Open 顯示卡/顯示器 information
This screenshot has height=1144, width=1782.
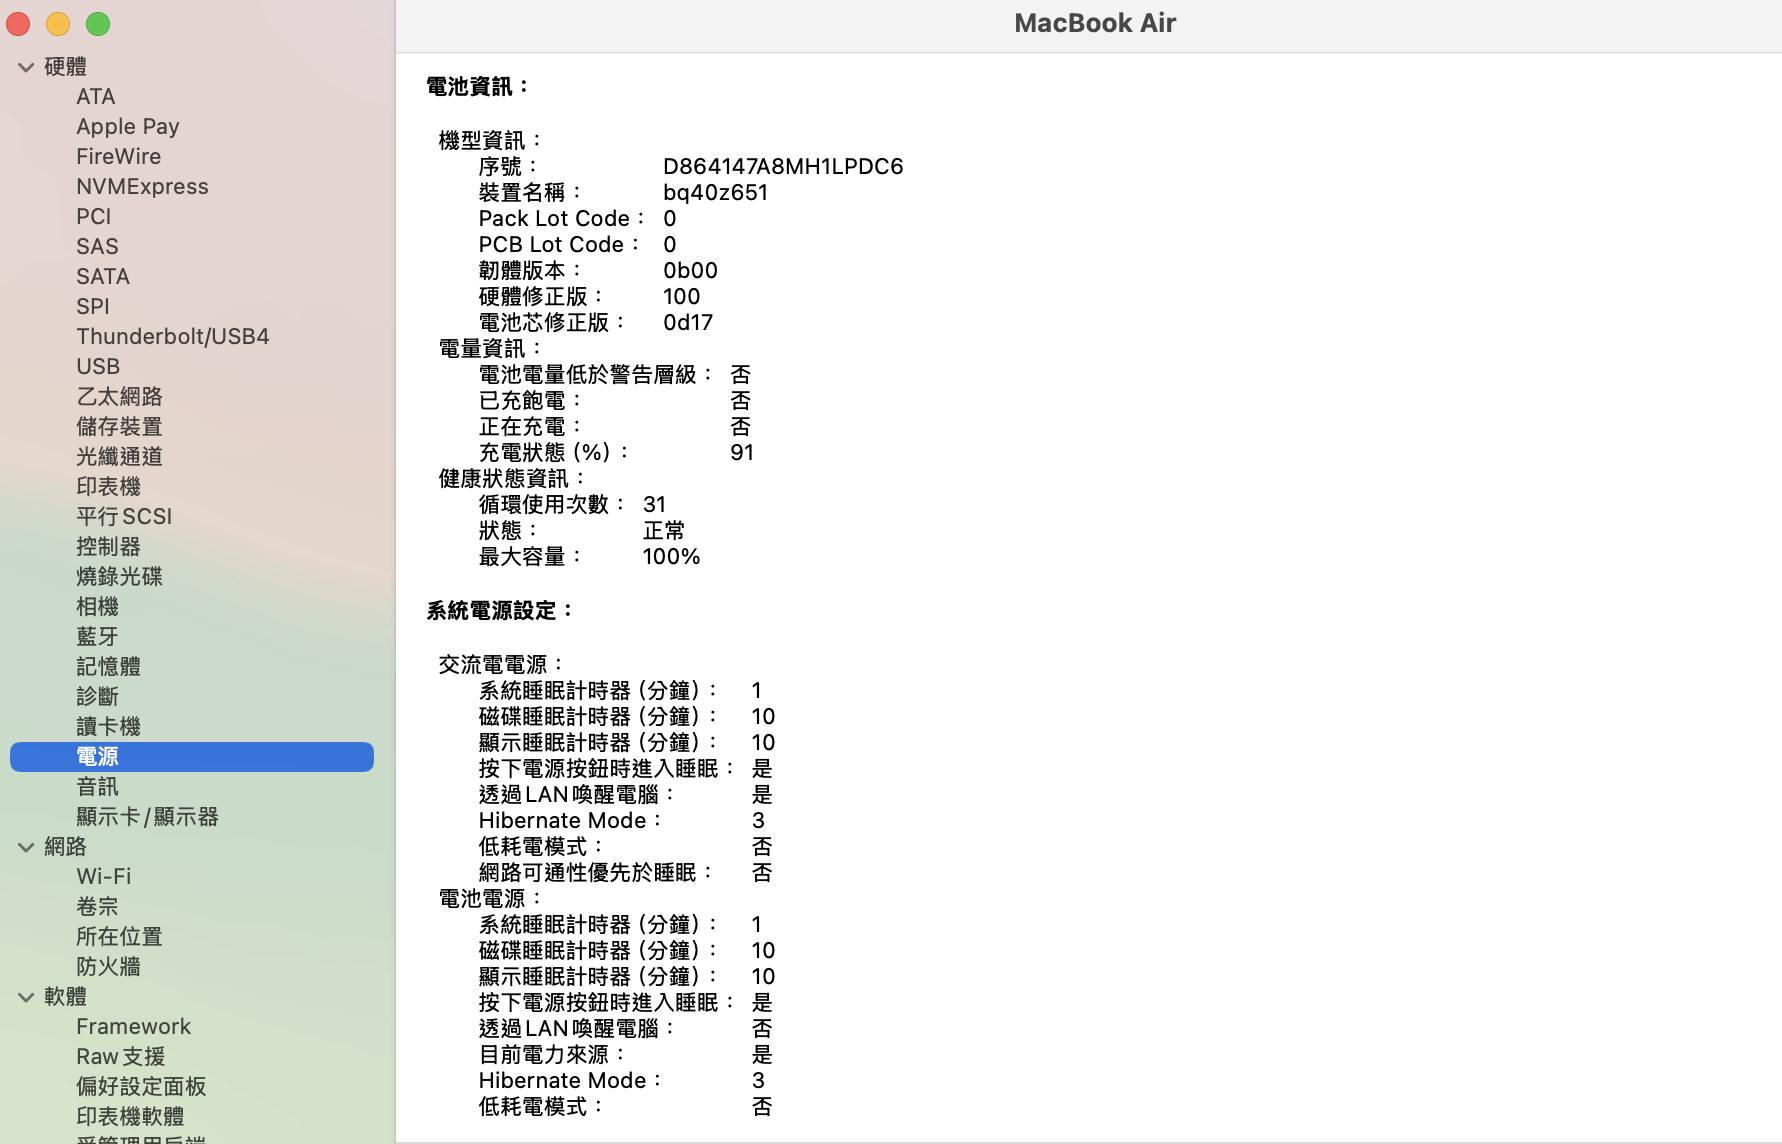pos(148,817)
